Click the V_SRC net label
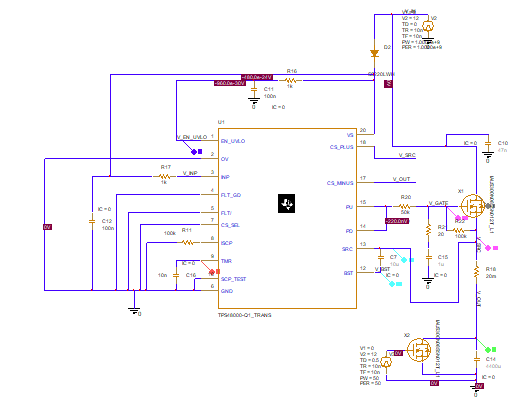Viewport: 519px width, 400px height. 407,155
